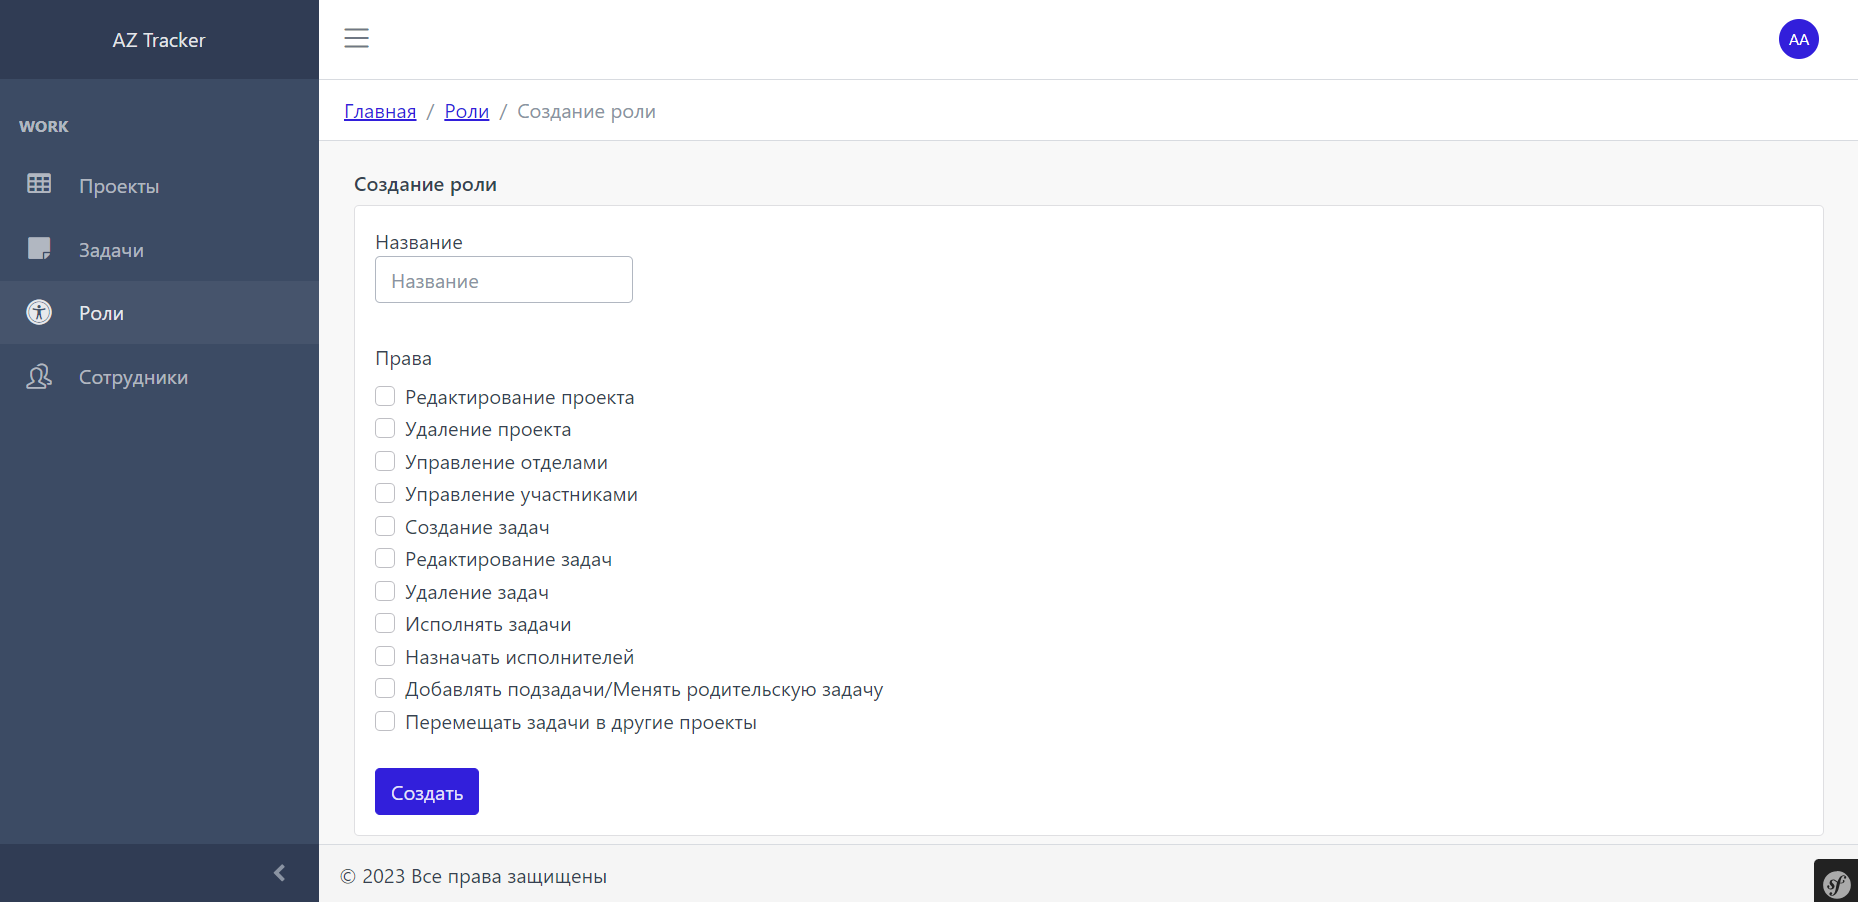Viewport: 1858px width, 902px height.
Task: Enable Назначать исполнителей permission
Action: [385, 655]
